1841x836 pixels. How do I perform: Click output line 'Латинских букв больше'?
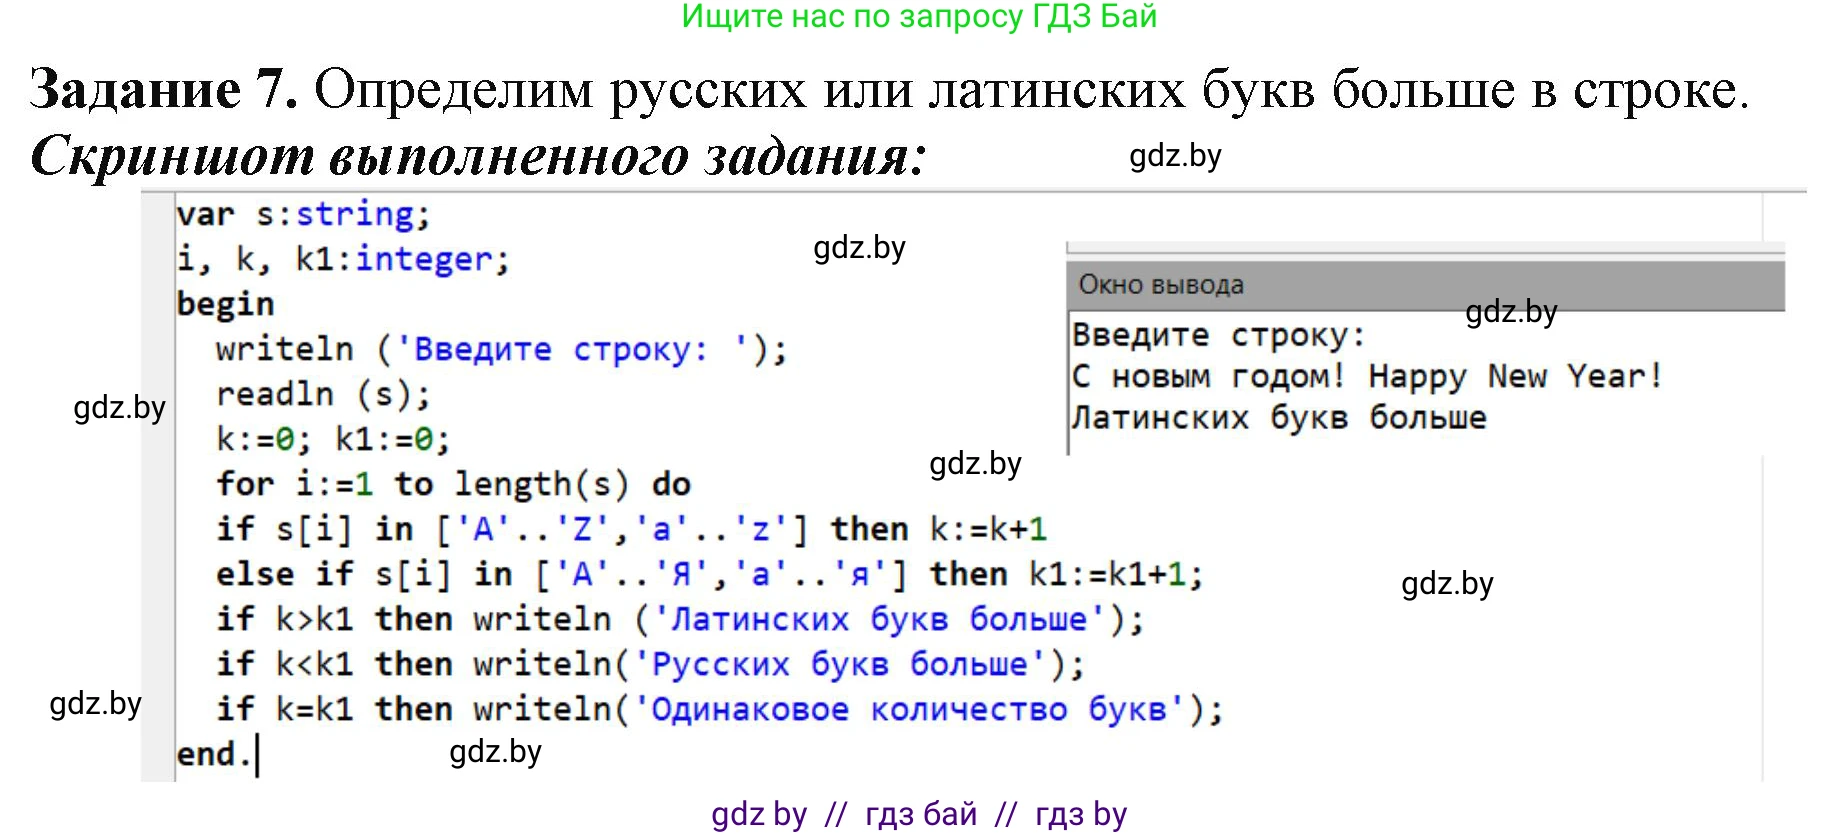point(1279,418)
